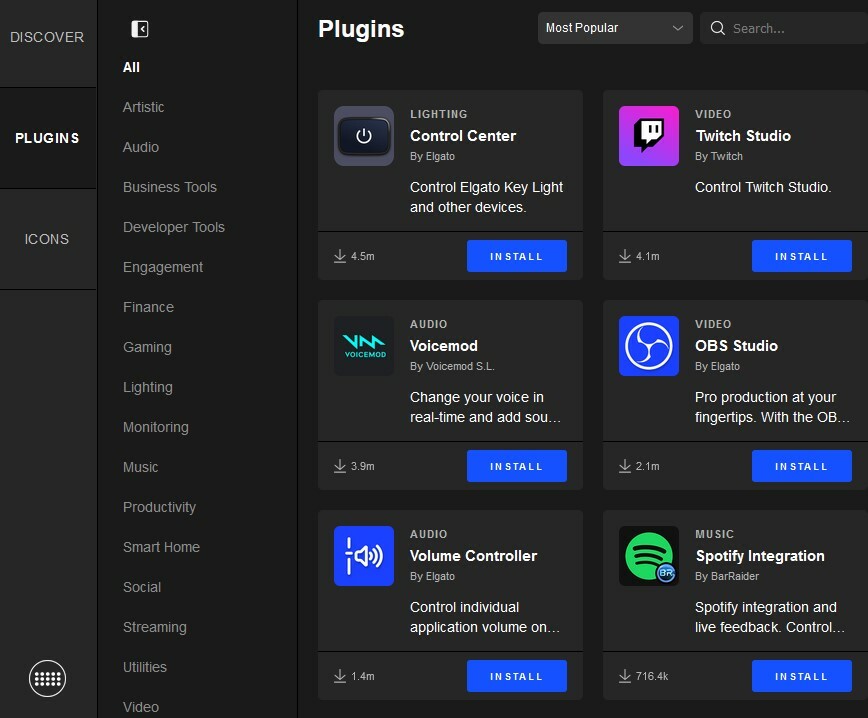868x718 pixels.
Task: Click download icon beside 4.5m count
Action: [340, 256]
